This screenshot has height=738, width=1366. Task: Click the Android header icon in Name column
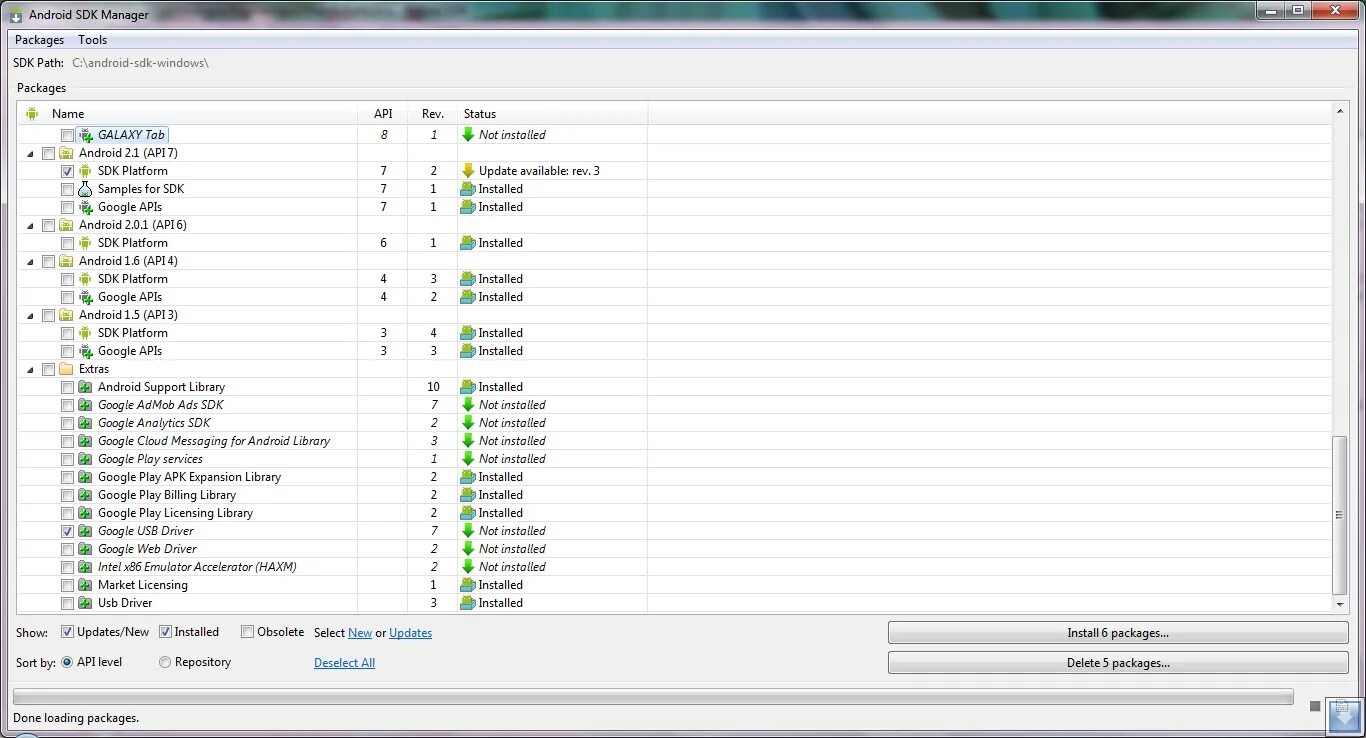pyautogui.click(x=32, y=113)
